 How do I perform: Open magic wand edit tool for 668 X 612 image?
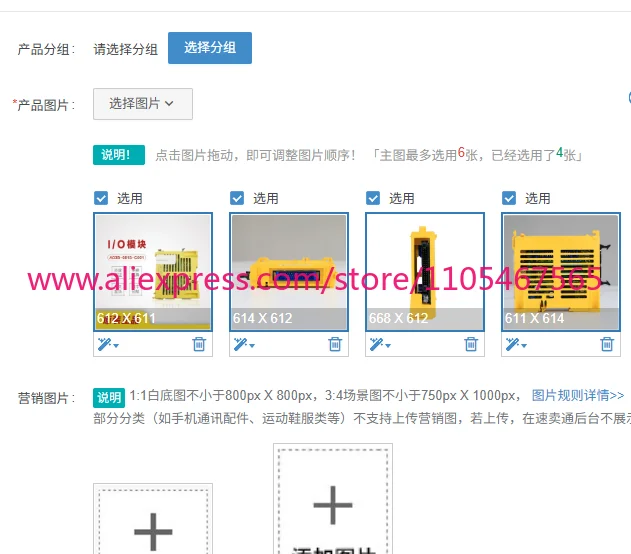pyautogui.click(x=380, y=344)
